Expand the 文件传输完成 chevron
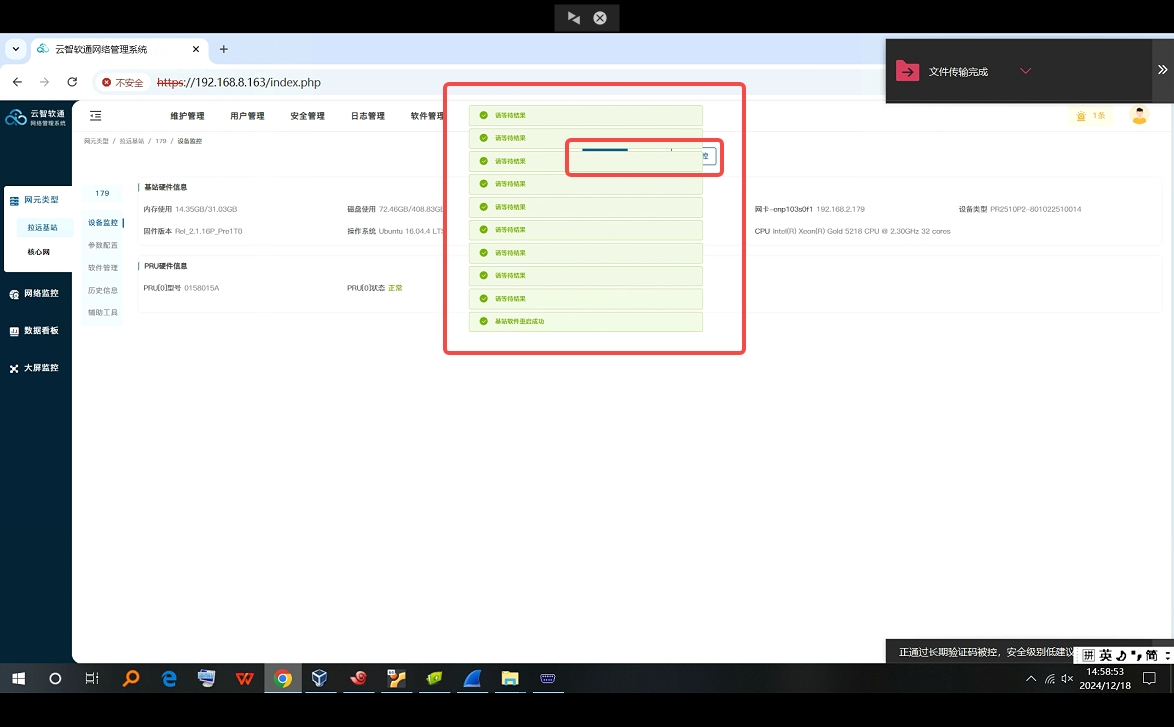This screenshot has width=1174, height=727. [x=1026, y=71]
